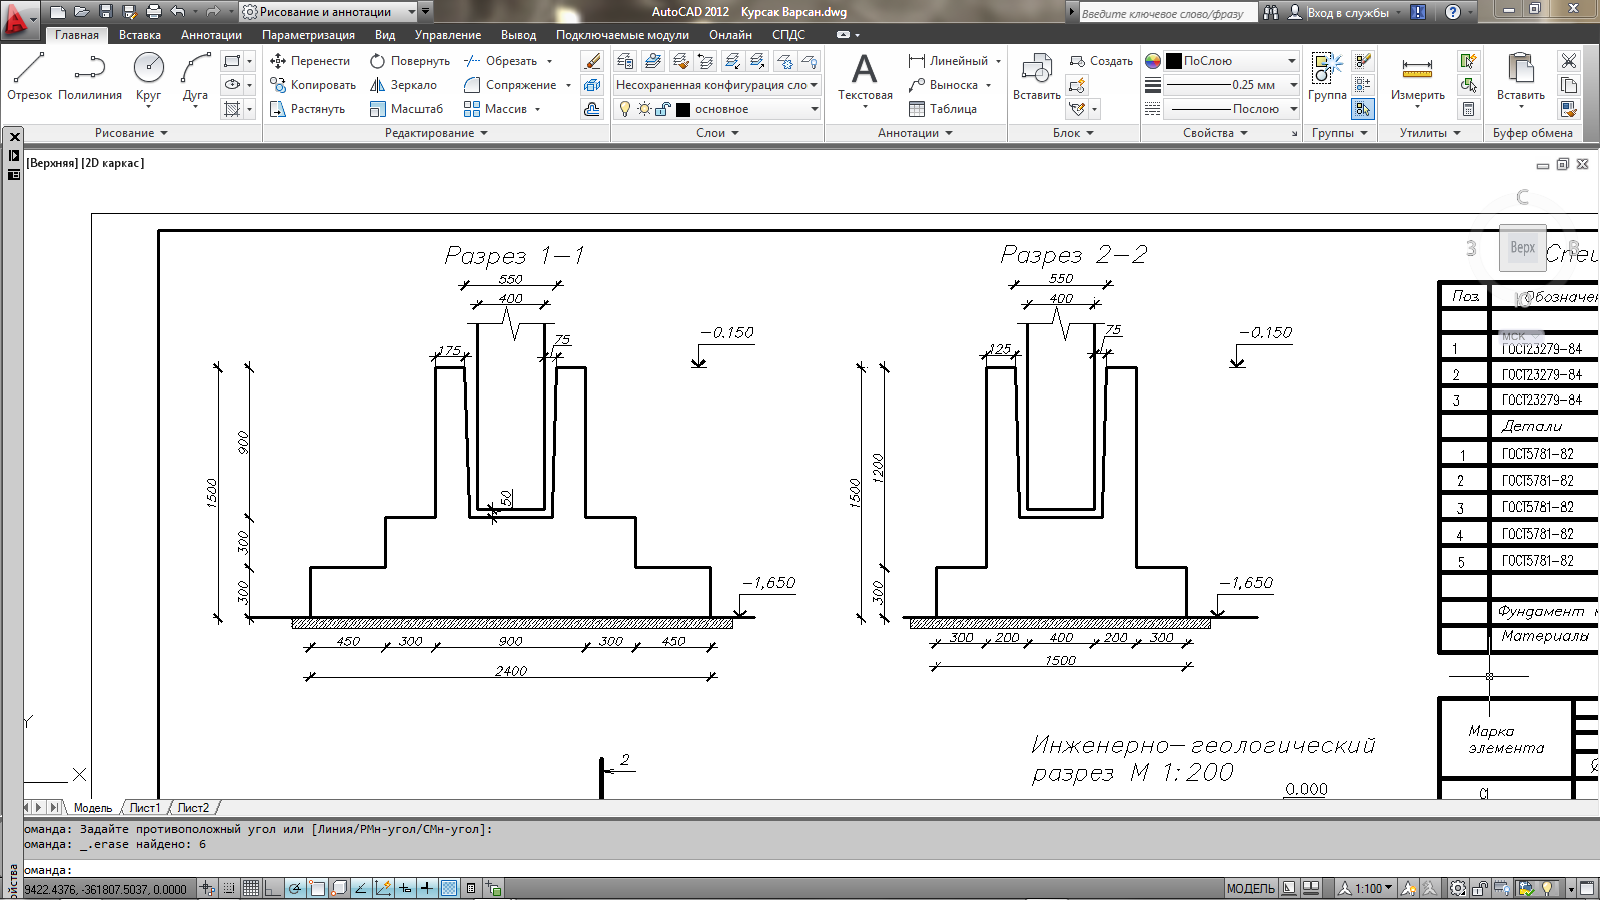Click the Обрезать trim tool
Viewport: 1600px width, 900px height.
[501, 61]
